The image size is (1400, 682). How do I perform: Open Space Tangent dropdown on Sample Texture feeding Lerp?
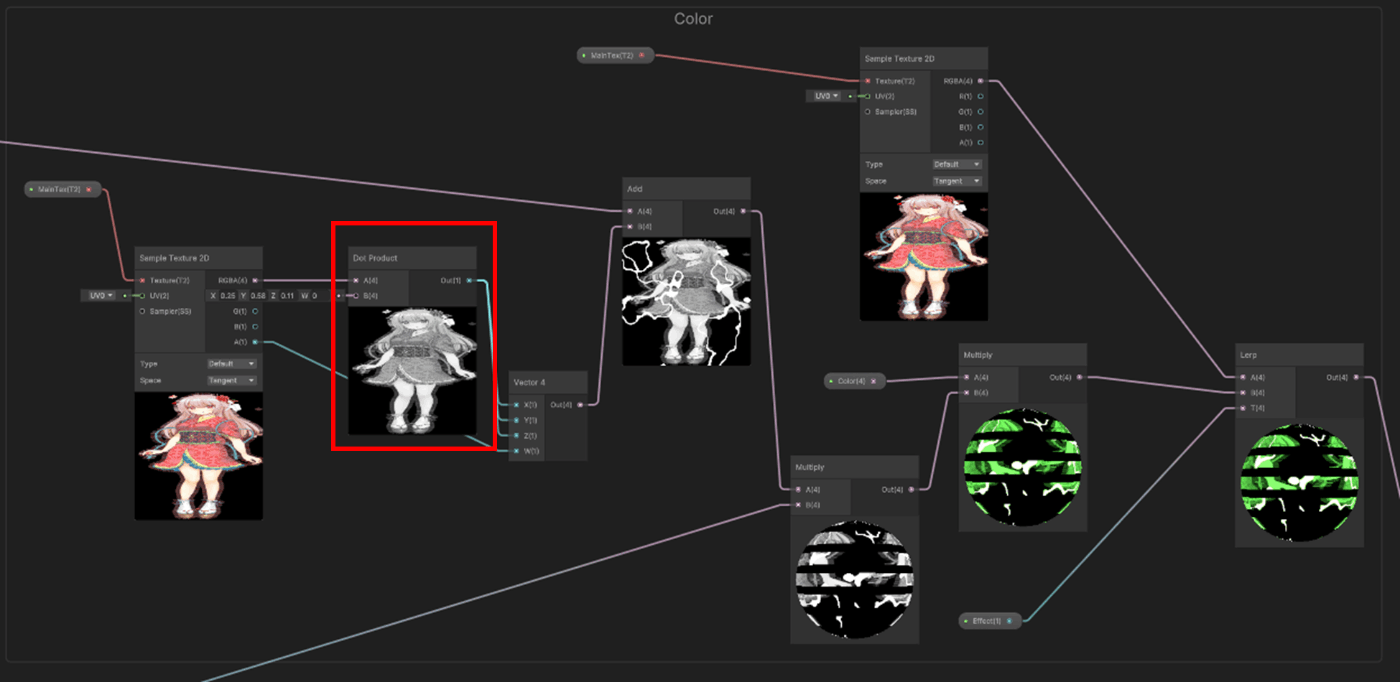pos(957,181)
